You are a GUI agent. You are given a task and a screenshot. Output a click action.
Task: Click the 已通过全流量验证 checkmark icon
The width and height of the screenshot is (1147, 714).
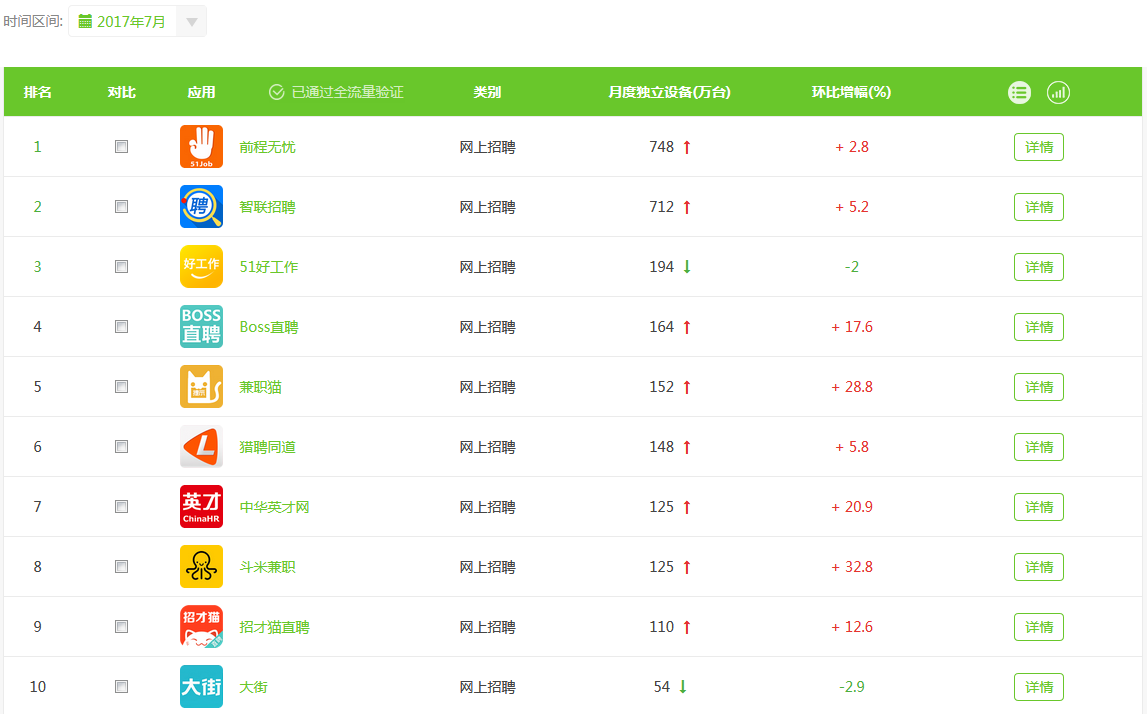tap(277, 92)
